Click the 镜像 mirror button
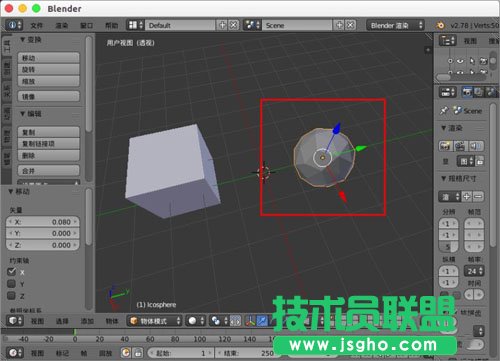The height and width of the screenshot is (361, 500). [x=49, y=96]
